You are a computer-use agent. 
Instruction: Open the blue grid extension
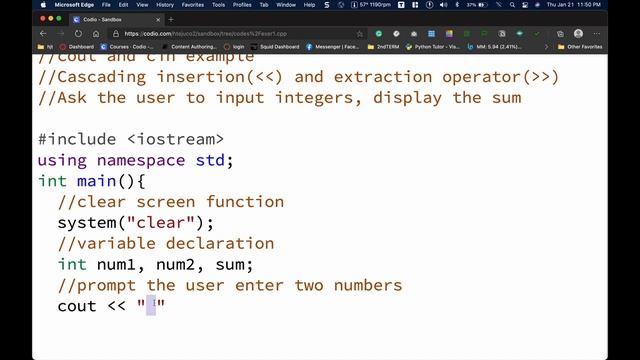(431, 33)
